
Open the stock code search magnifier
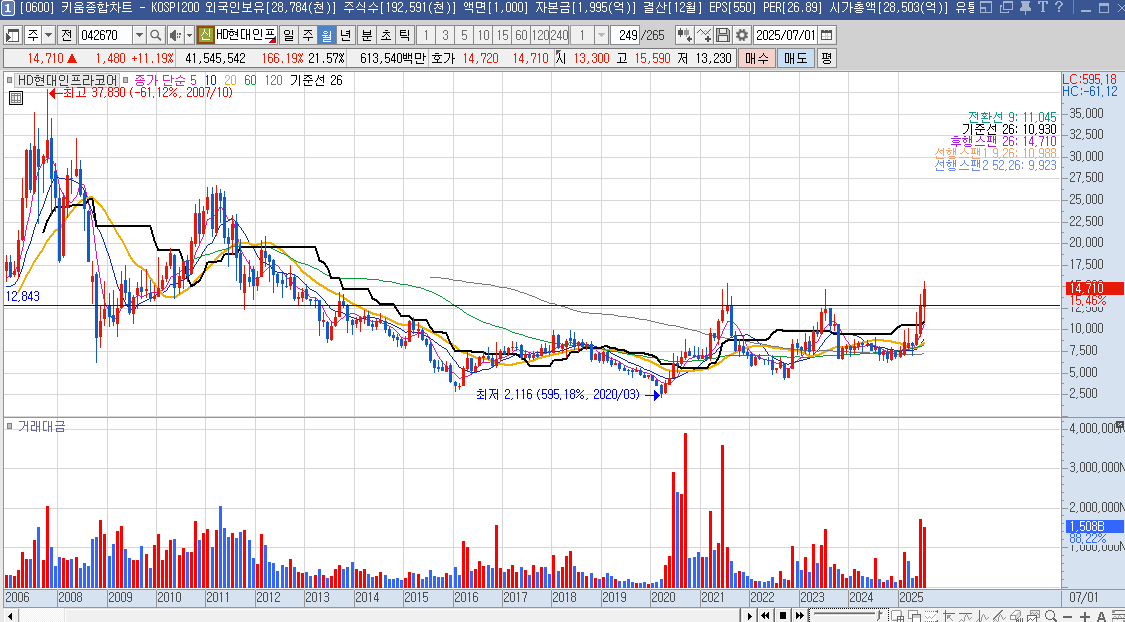pos(155,35)
